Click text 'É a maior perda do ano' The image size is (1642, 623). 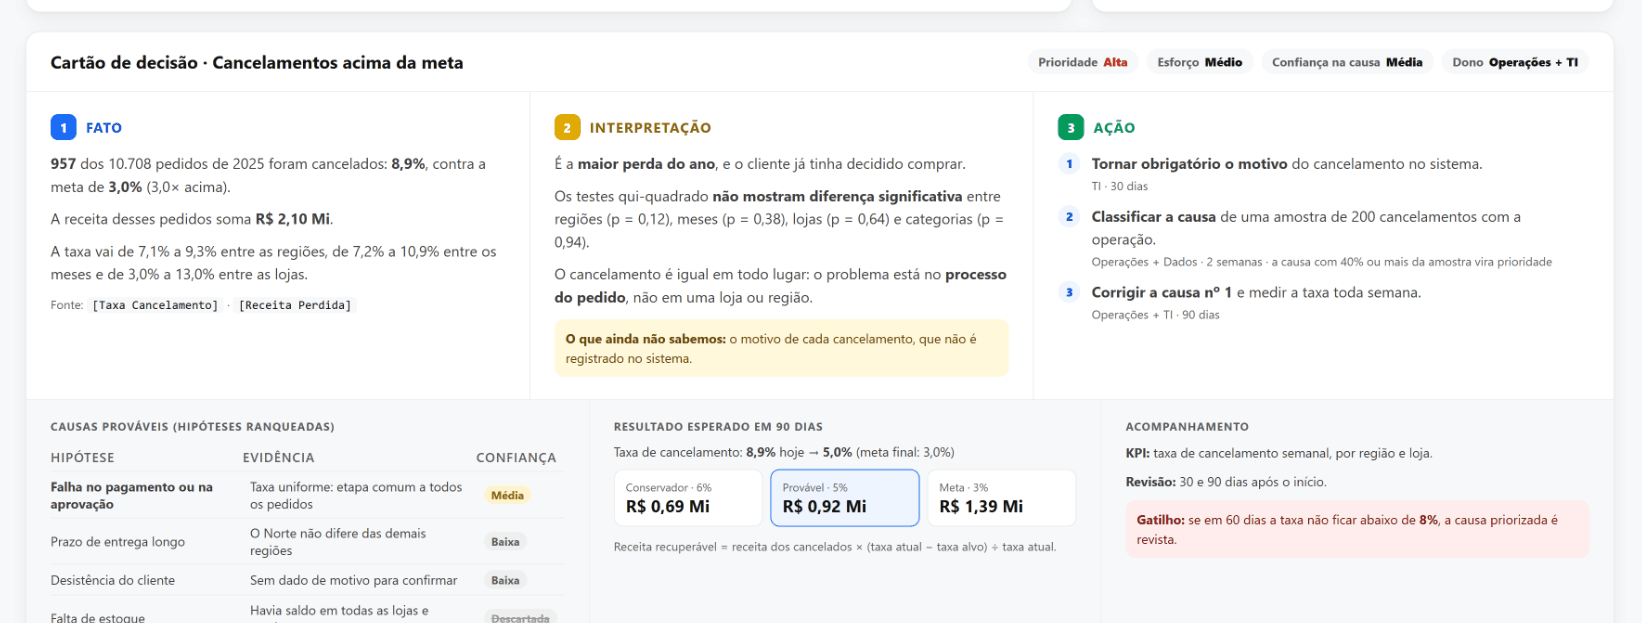coord(635,164)
